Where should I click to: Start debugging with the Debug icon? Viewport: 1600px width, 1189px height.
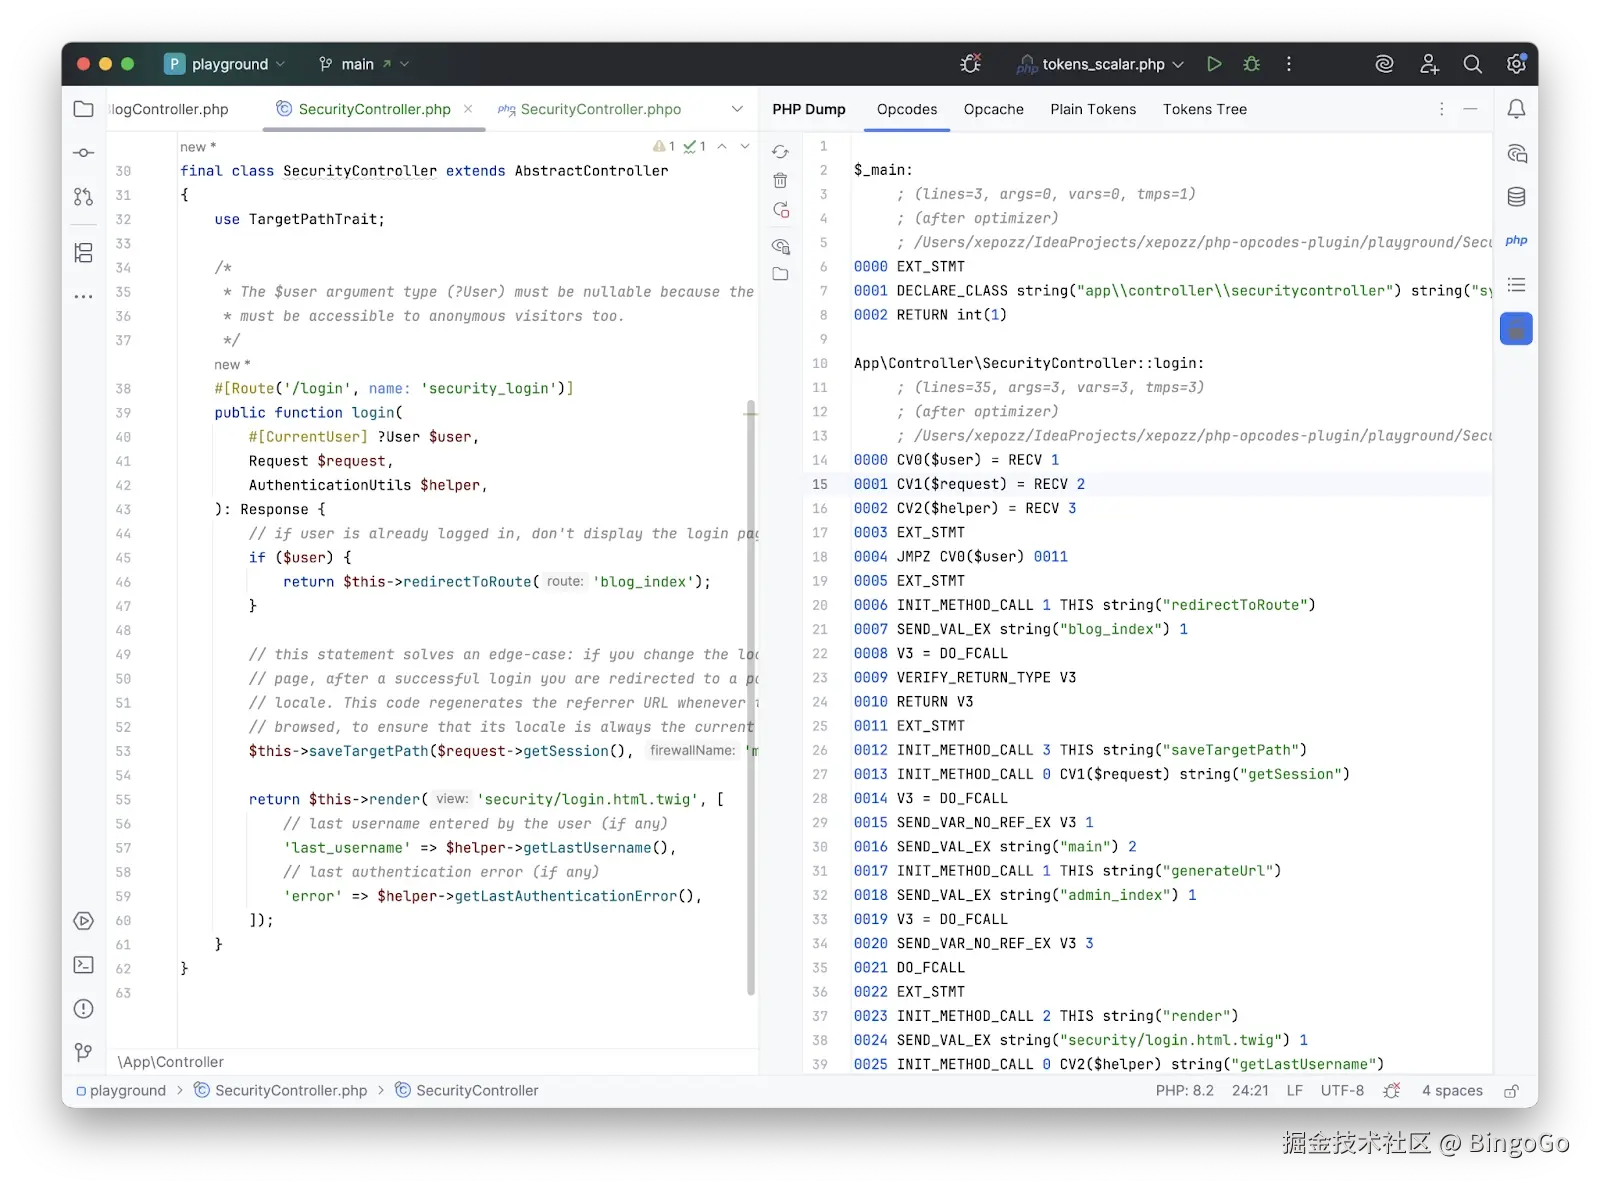(x=1250, y=63)
